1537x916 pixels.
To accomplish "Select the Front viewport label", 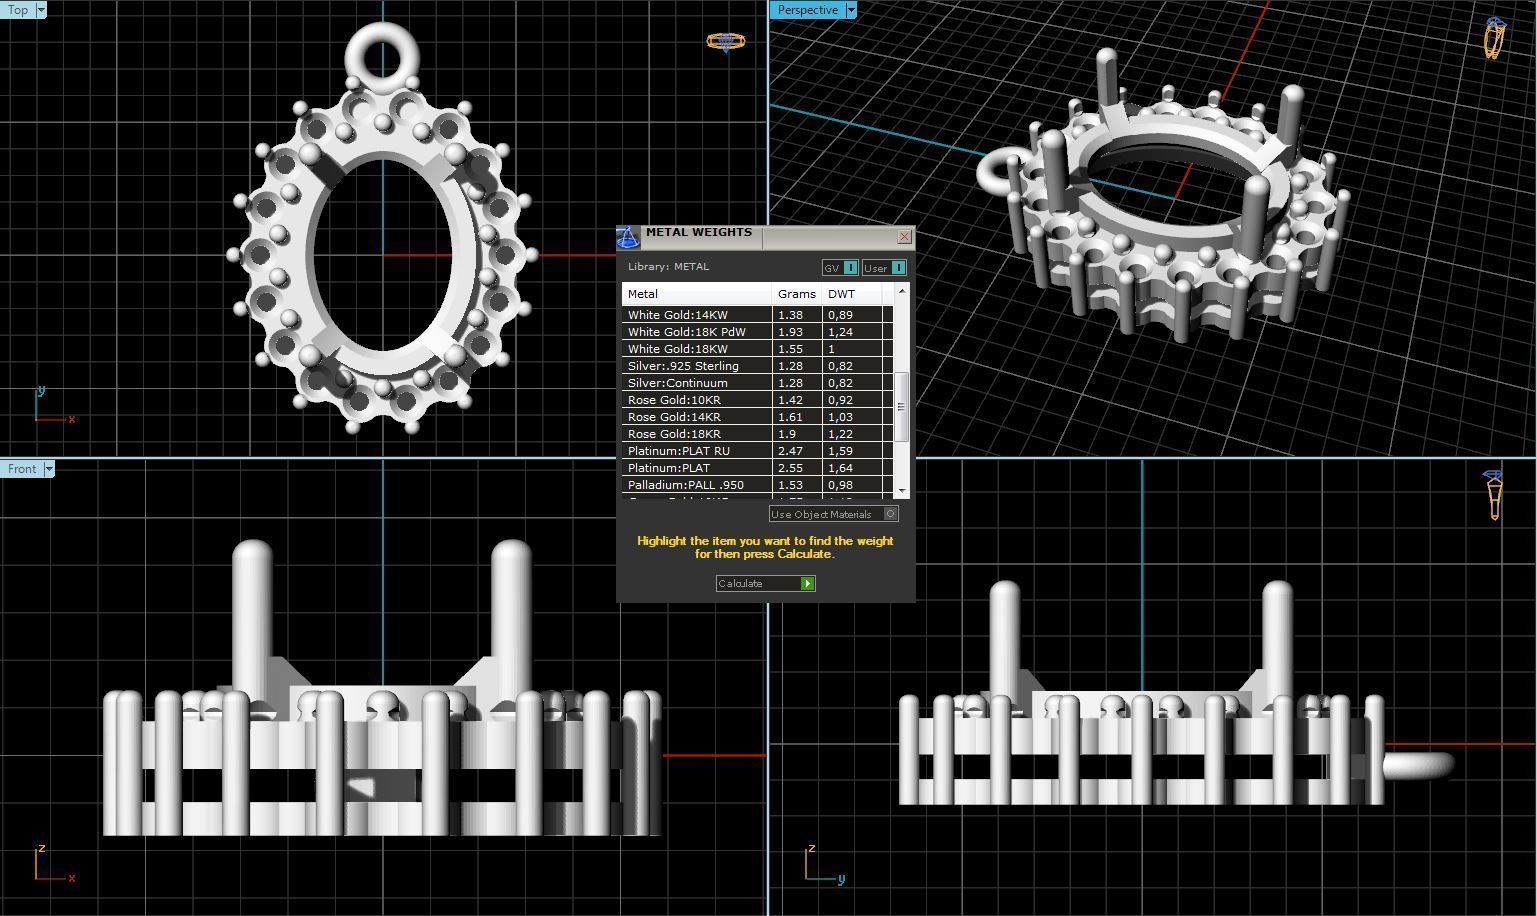I will [x=21, y=469].
